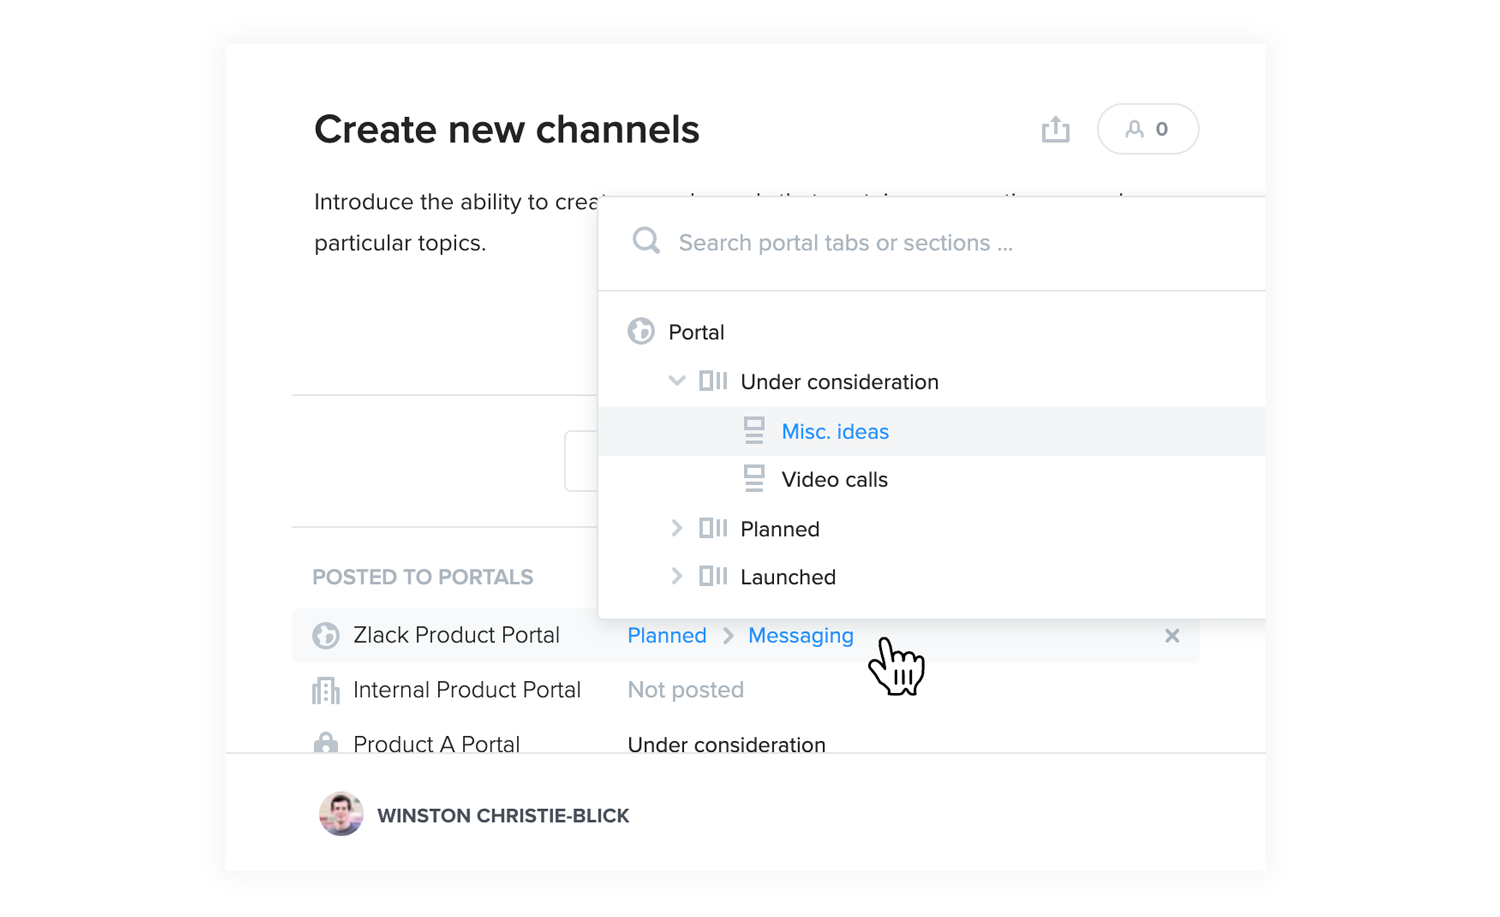
Task: Click the Product A Portal name
Action: [x=436, y=743]
